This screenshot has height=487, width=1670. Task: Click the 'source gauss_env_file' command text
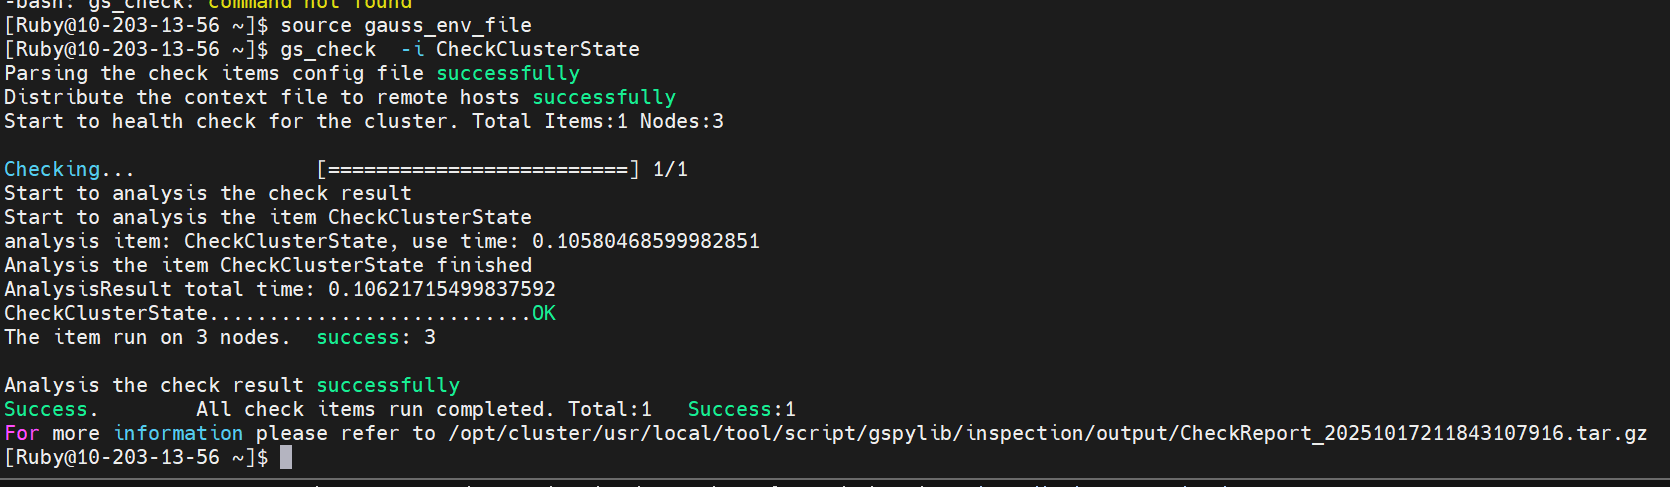(x=406, y=26)
